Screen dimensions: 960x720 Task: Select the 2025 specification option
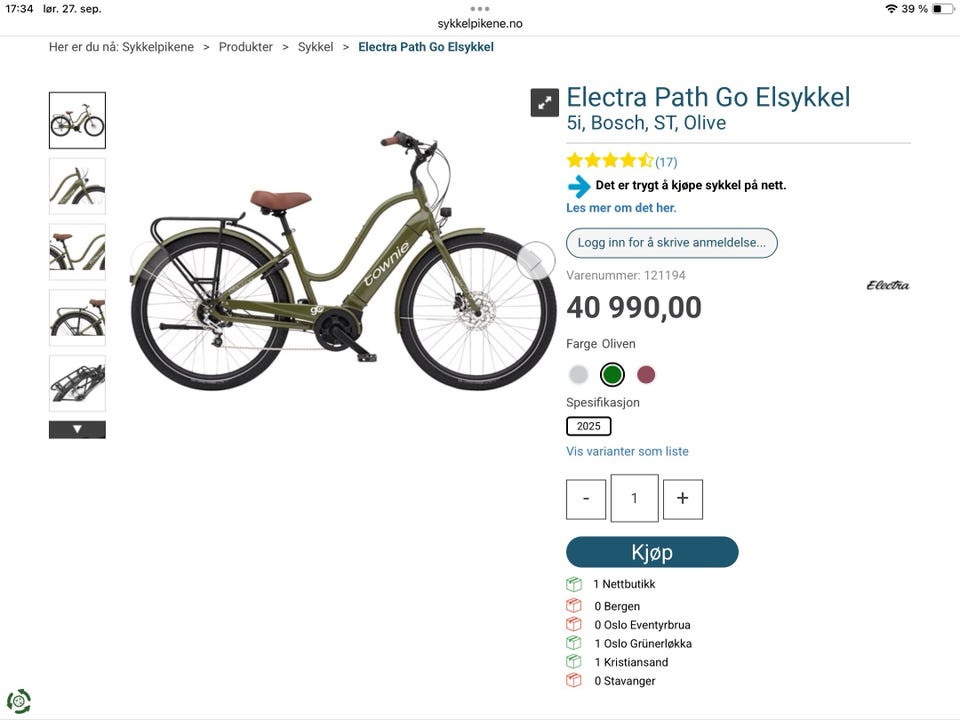(588, 426)
